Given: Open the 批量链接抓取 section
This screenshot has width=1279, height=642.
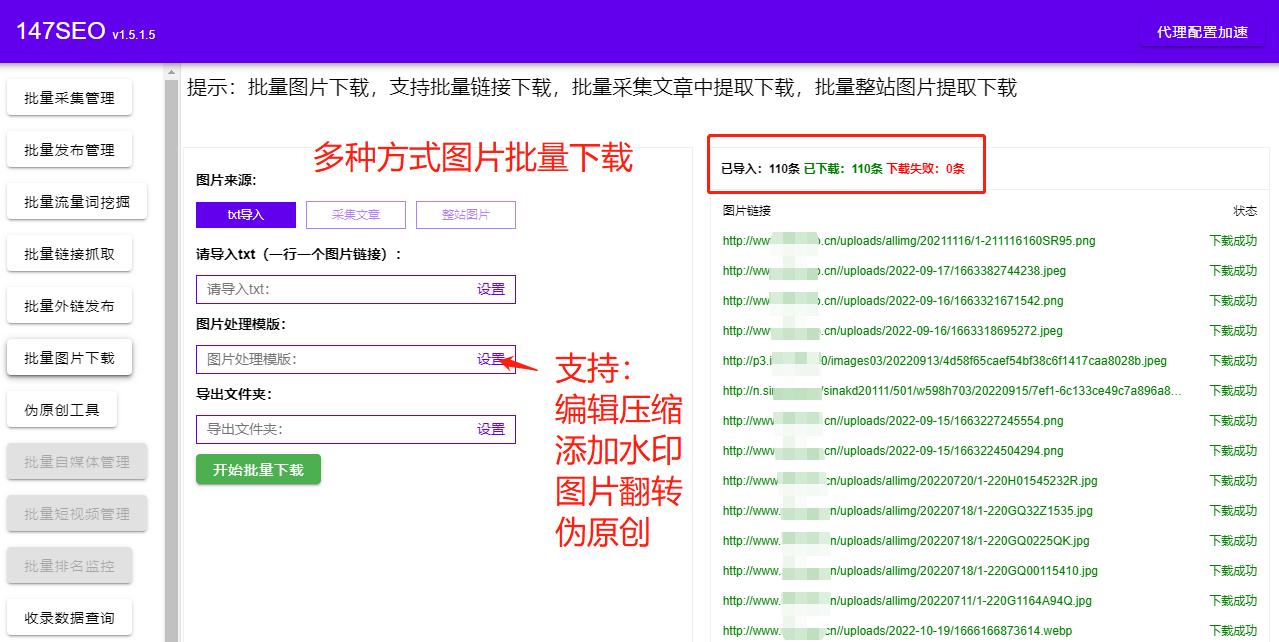Looking at the screenshot, I should (69, 253).
